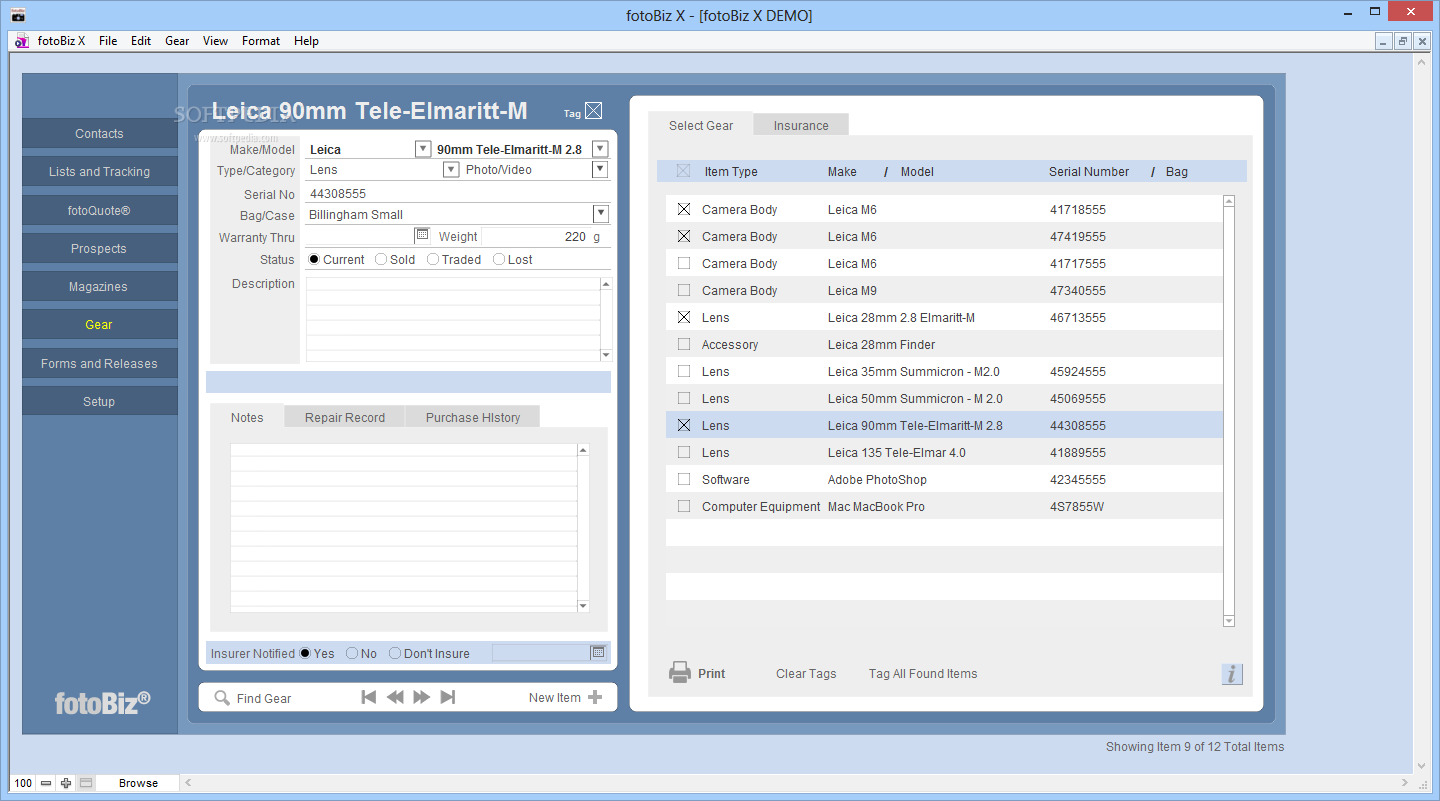Click the Find Gear magnifier icon

tap(222, 698)
